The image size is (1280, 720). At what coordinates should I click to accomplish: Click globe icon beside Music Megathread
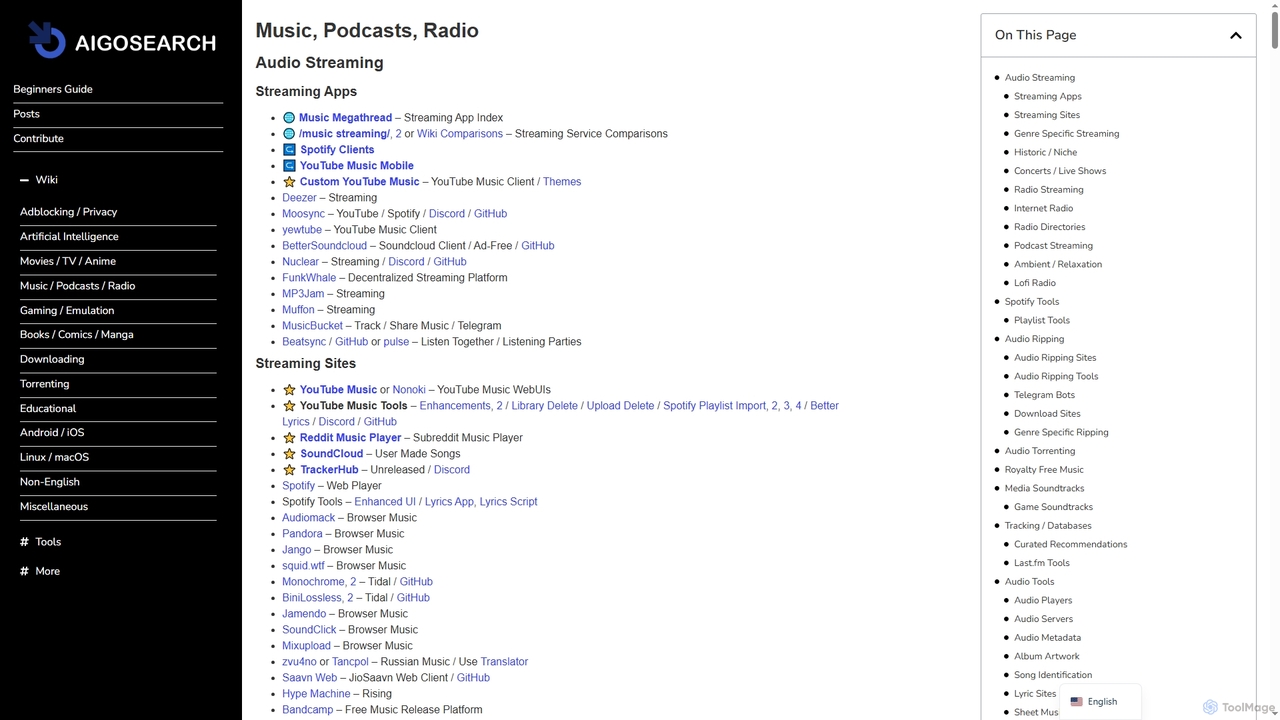click(289, 118)
